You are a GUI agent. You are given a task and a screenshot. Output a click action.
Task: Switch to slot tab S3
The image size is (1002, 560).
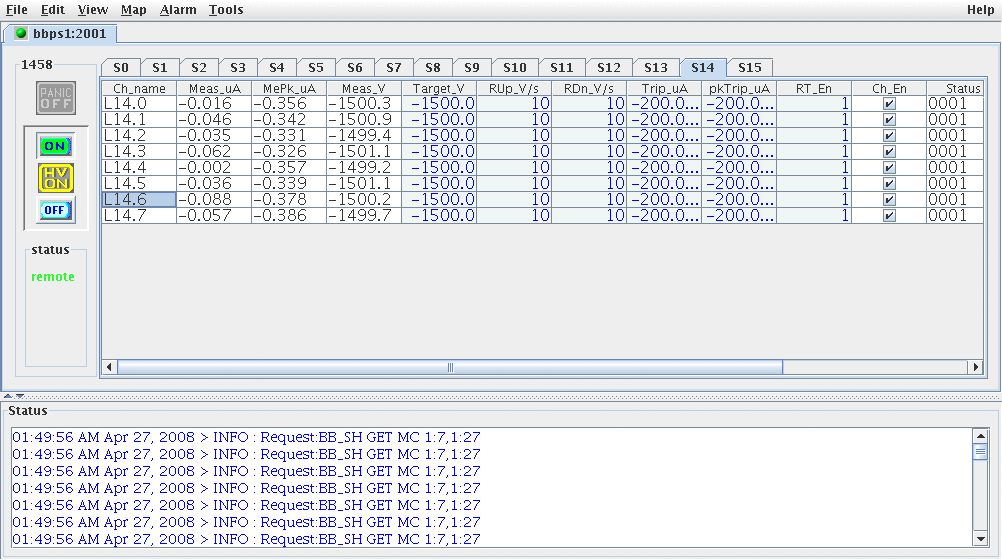pos(238,68)
